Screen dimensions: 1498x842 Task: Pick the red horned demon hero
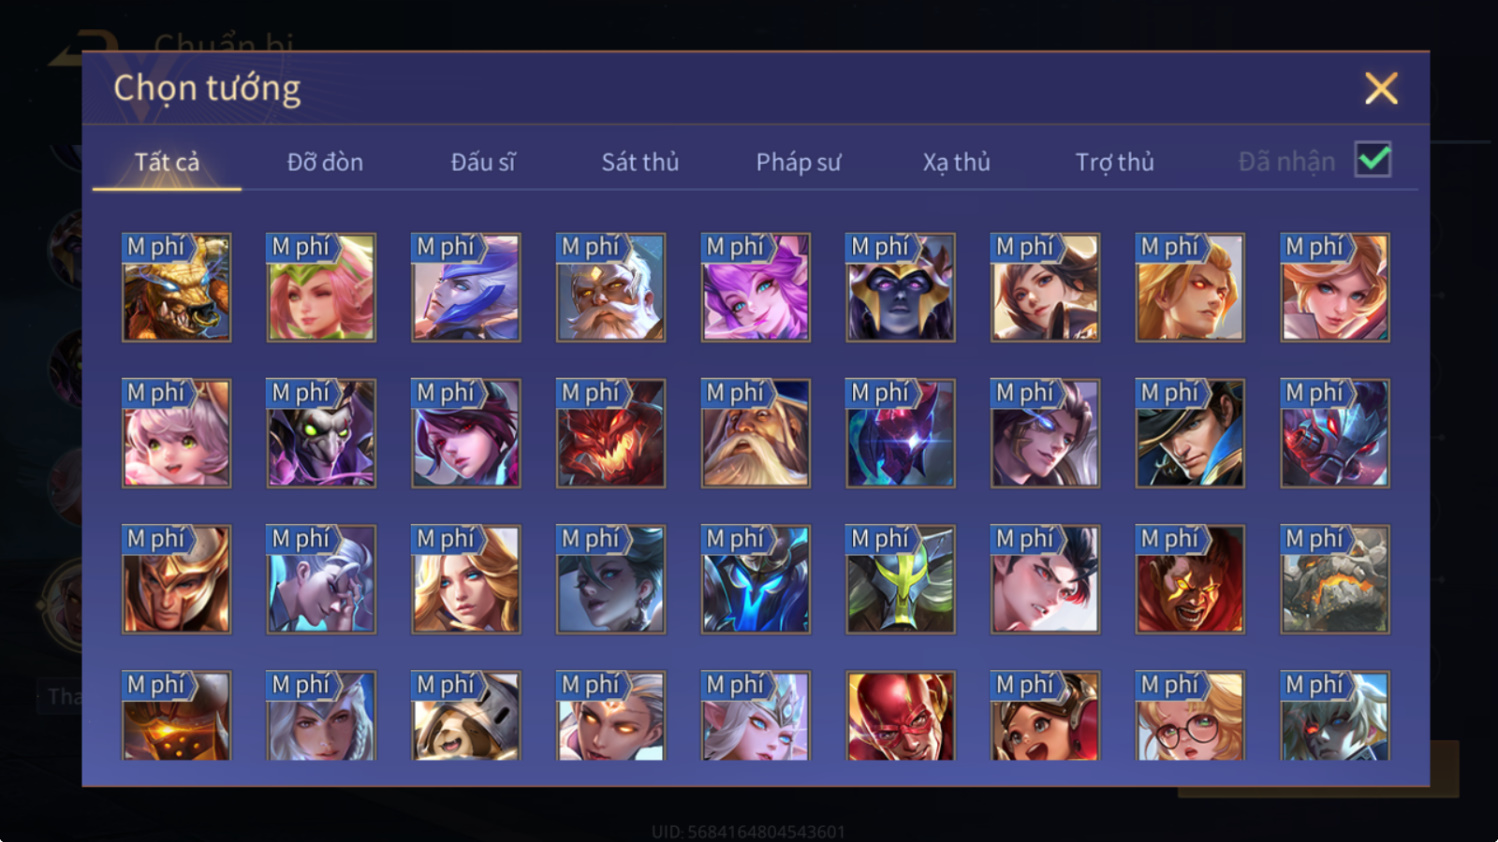click(611, 433)
